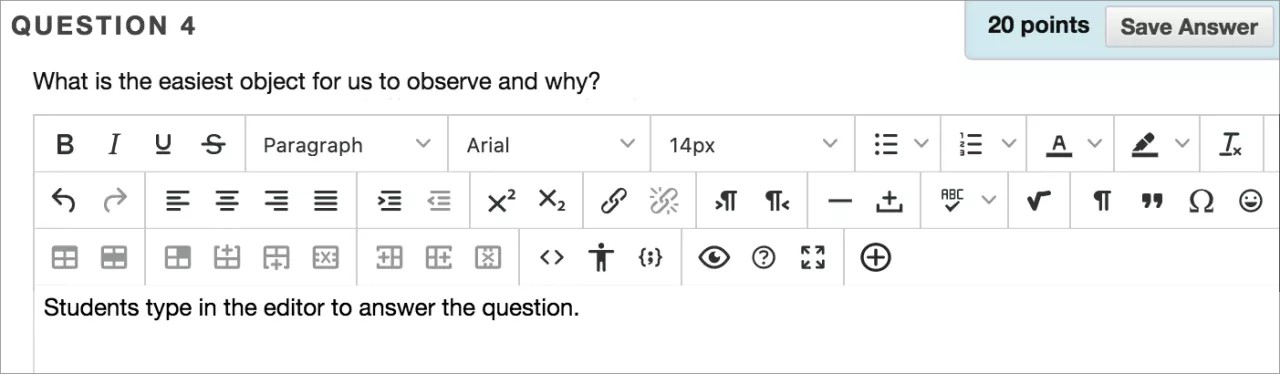This screenshot has width=1280, height=374.
Task: Apply superscript formatting
Action: click(x=501, y=201)
